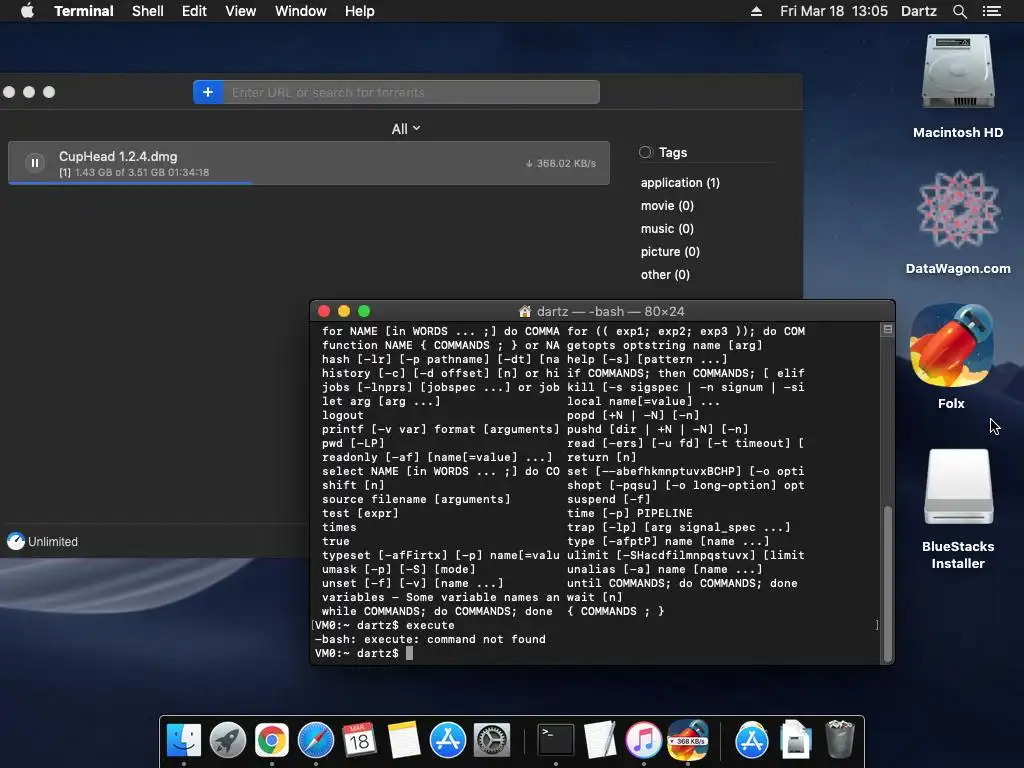Open the Edit menu
The image size is (1024, 768).
pos(194,11)
